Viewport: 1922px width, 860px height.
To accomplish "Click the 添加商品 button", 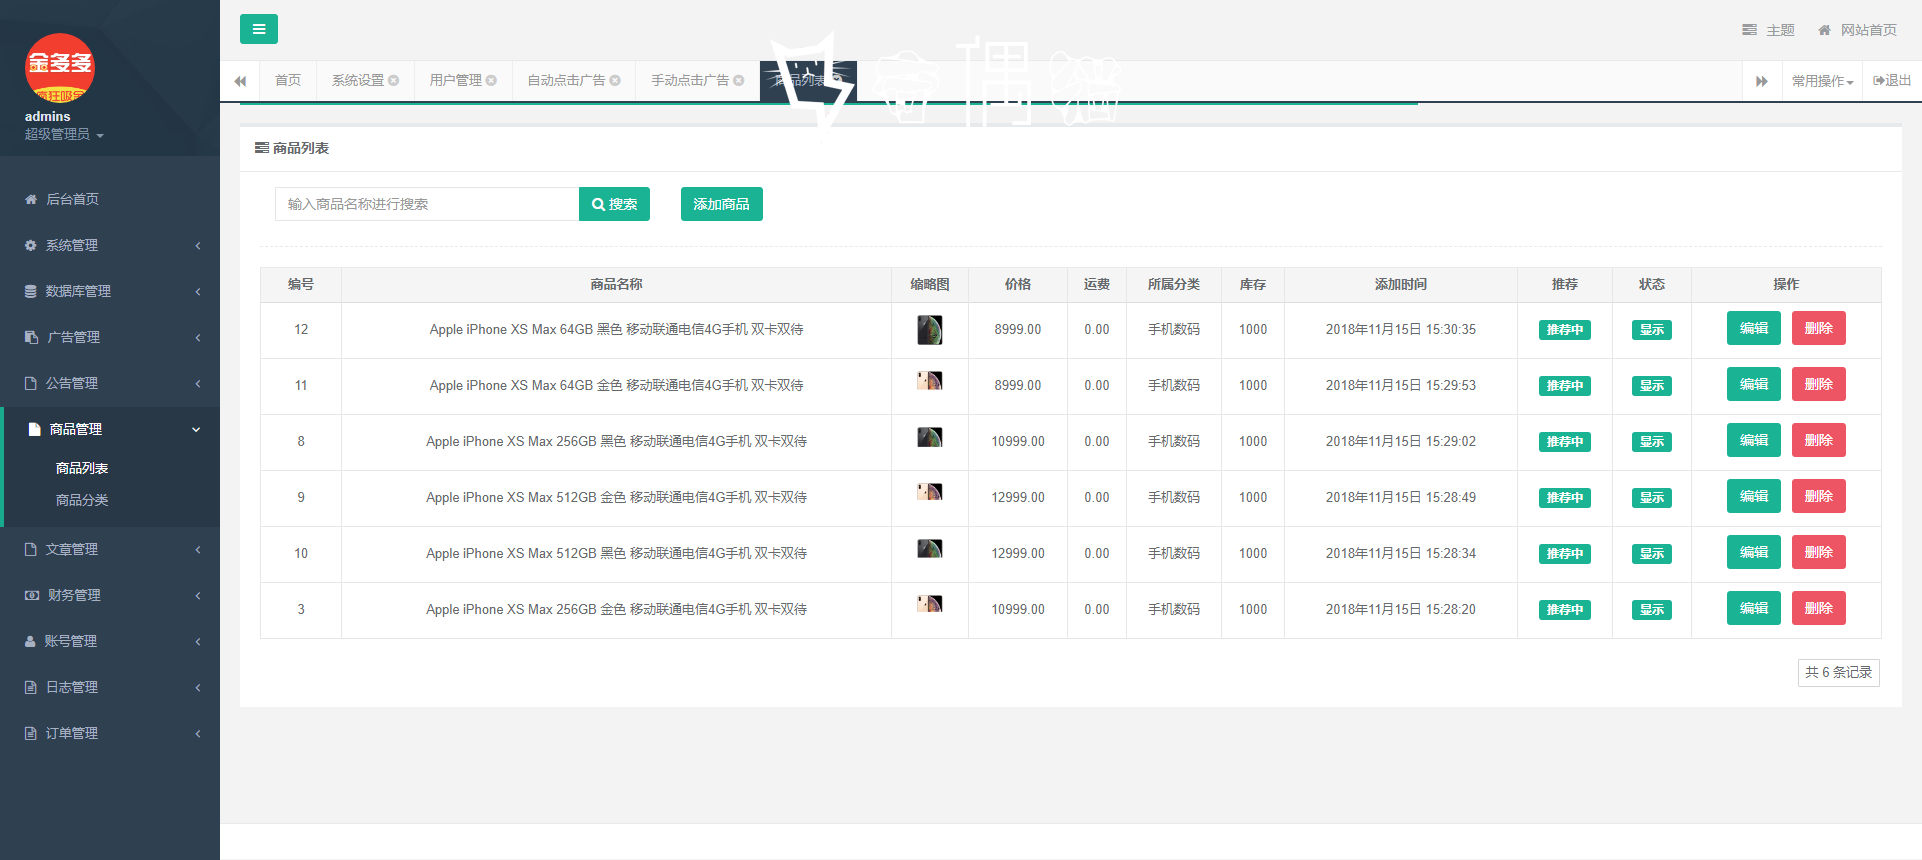I will coord(721,204).
